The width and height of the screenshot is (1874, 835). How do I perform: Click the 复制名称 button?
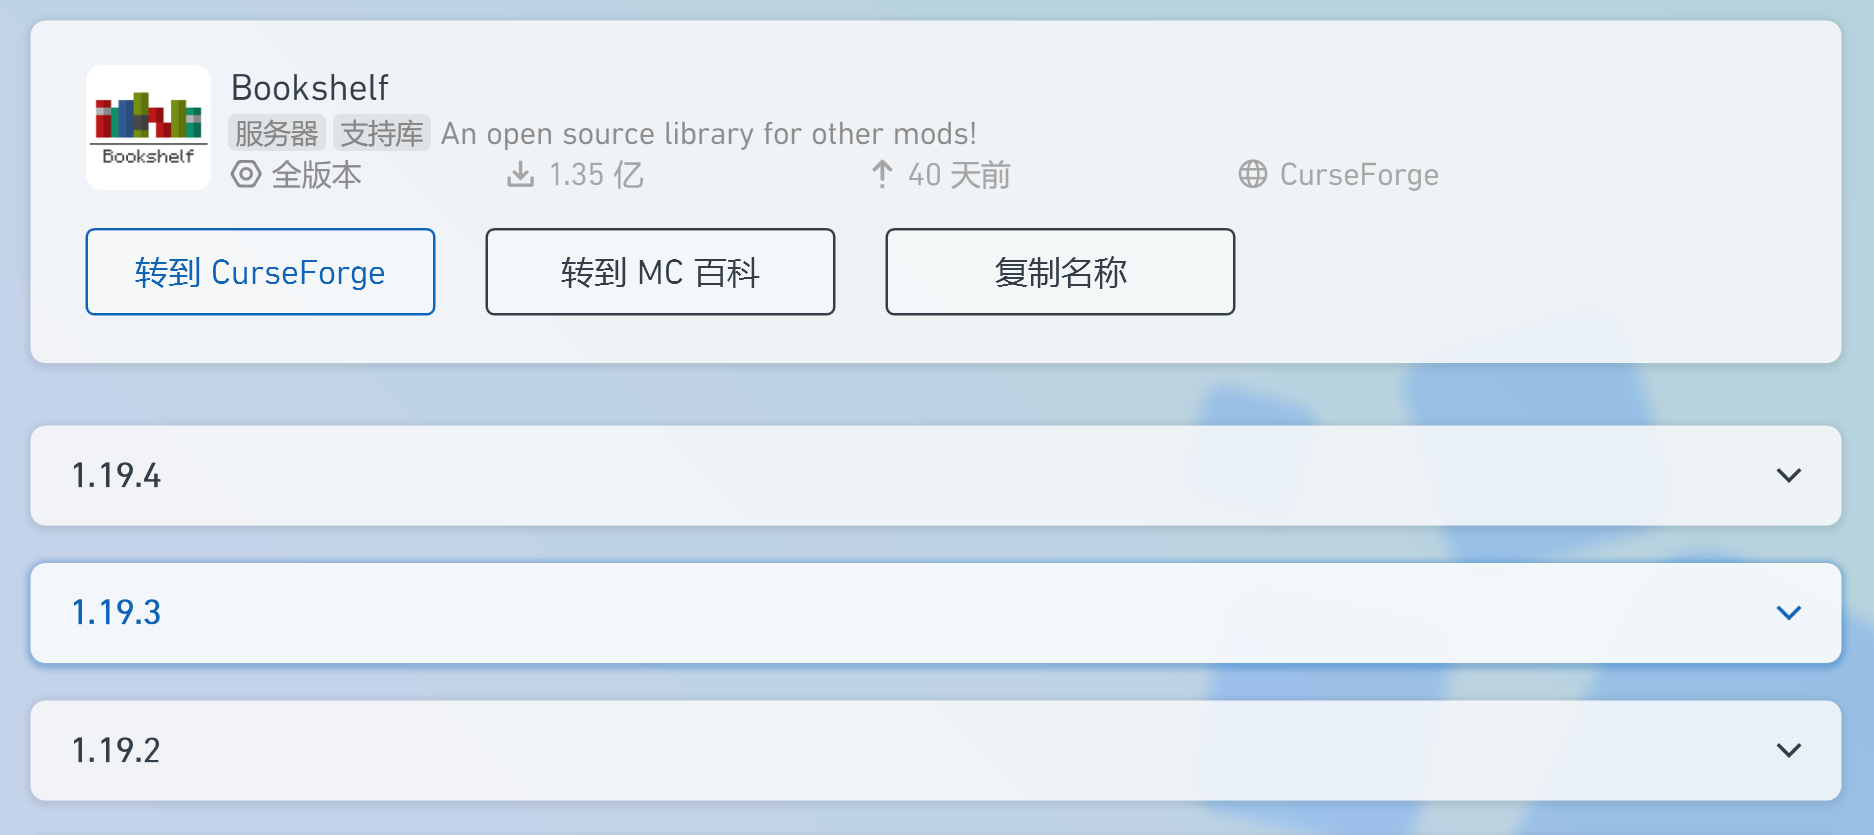(1059, 271)
